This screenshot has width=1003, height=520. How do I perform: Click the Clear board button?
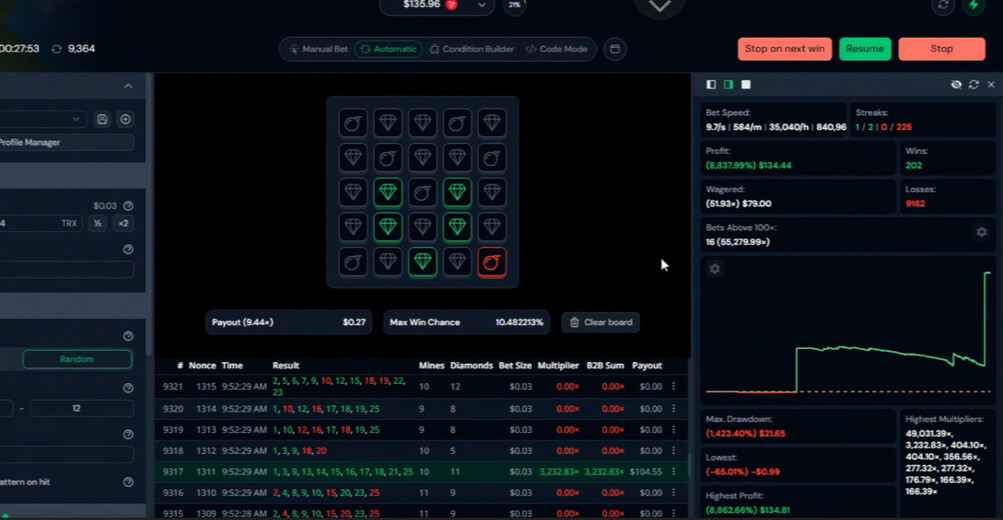click(600, 322)
